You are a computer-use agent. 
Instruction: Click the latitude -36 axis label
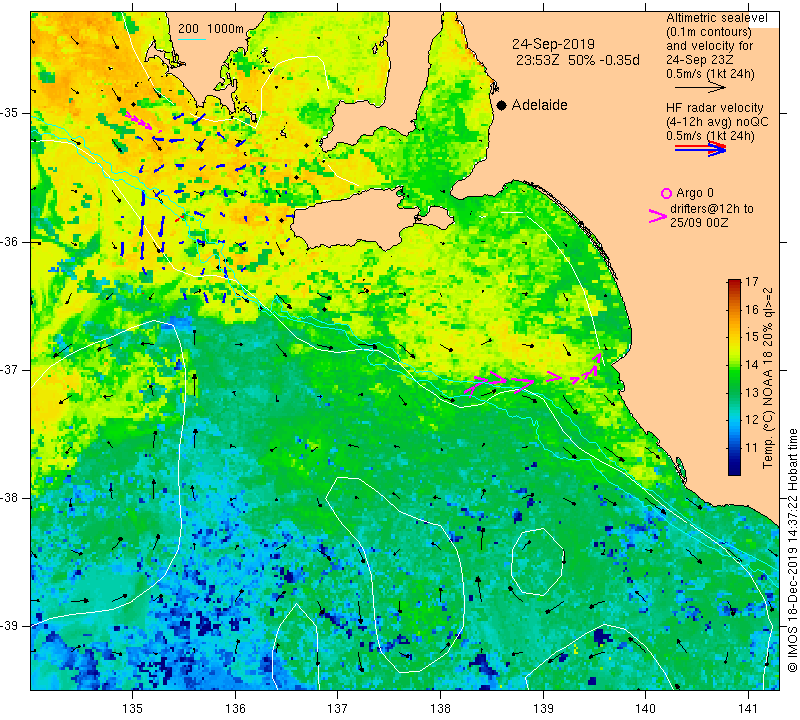click(11, 241)
